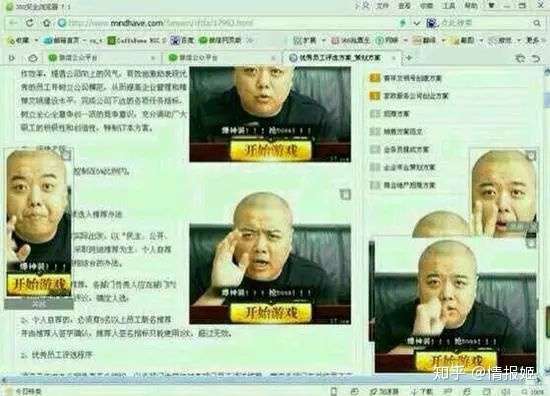Click the browser back arrow
Image resolution: width=550 pixels, height=396 pixels.
click(13, 24)
